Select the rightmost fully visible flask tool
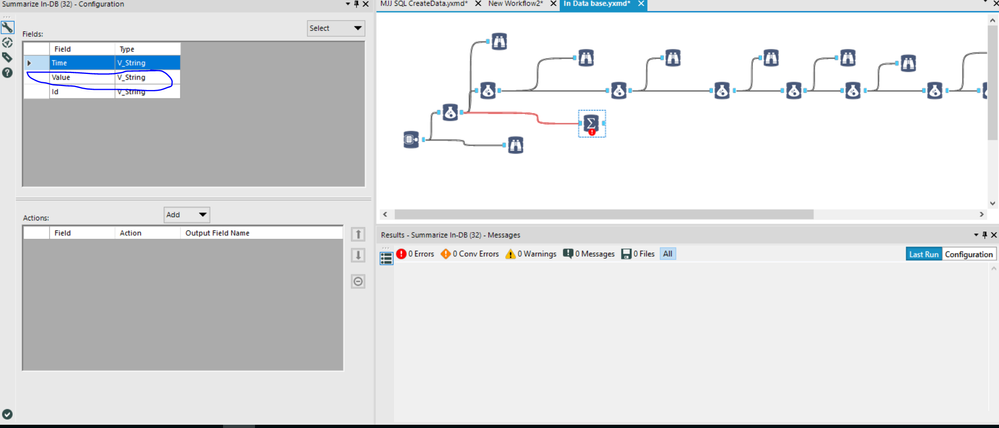The width and height of the screenshot is (999, 428). 935,90
